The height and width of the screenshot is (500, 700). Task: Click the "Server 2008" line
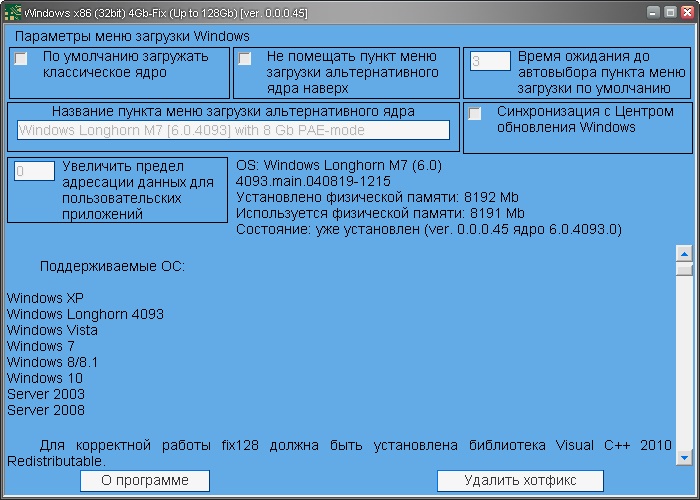46,410
